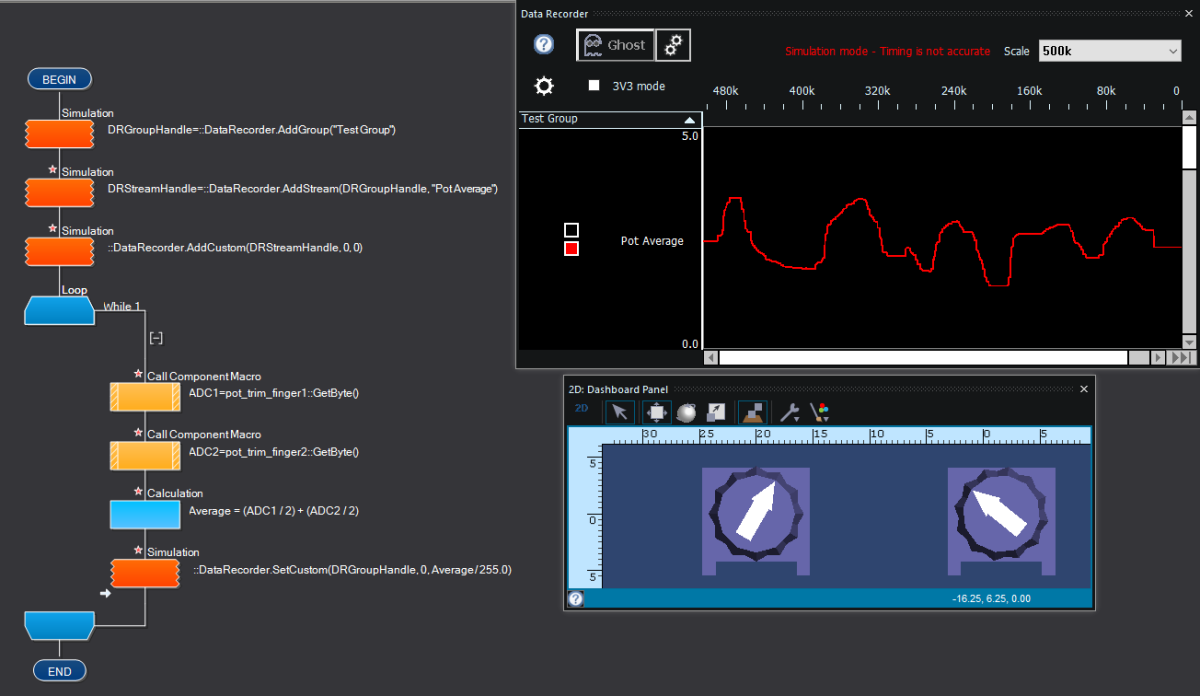Click the gears icon beside Ghost button
The height and width of the screenshot is (696, 1200).
tap(672, 44)
